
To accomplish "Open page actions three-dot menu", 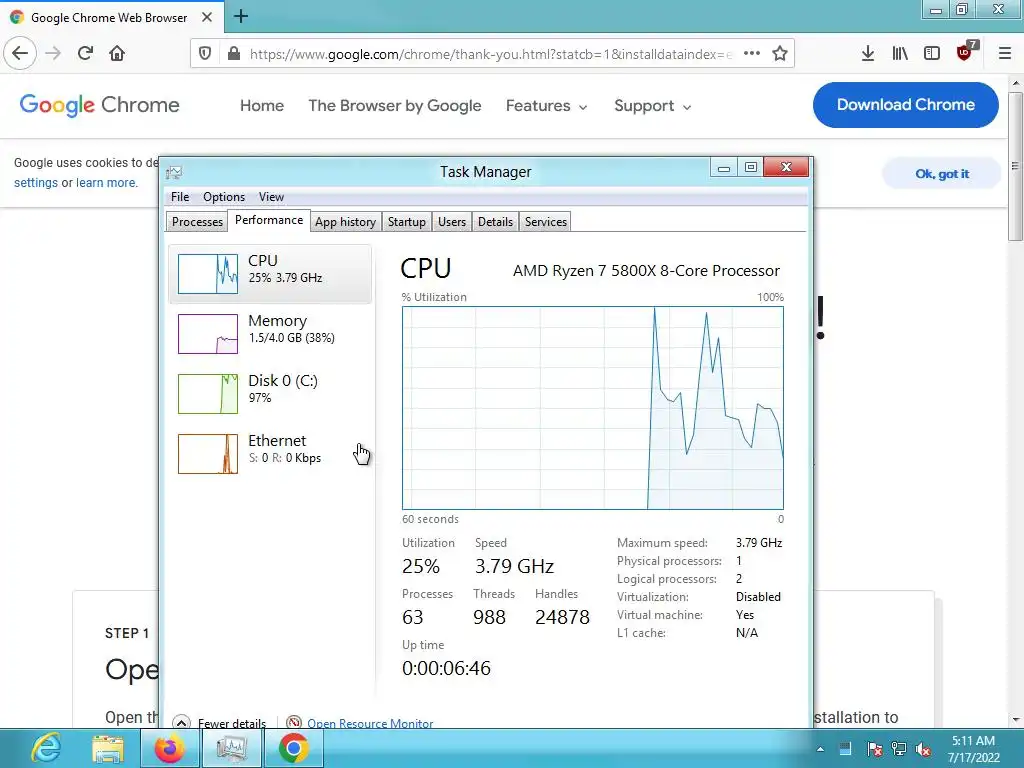I will (x=752, y=54).
